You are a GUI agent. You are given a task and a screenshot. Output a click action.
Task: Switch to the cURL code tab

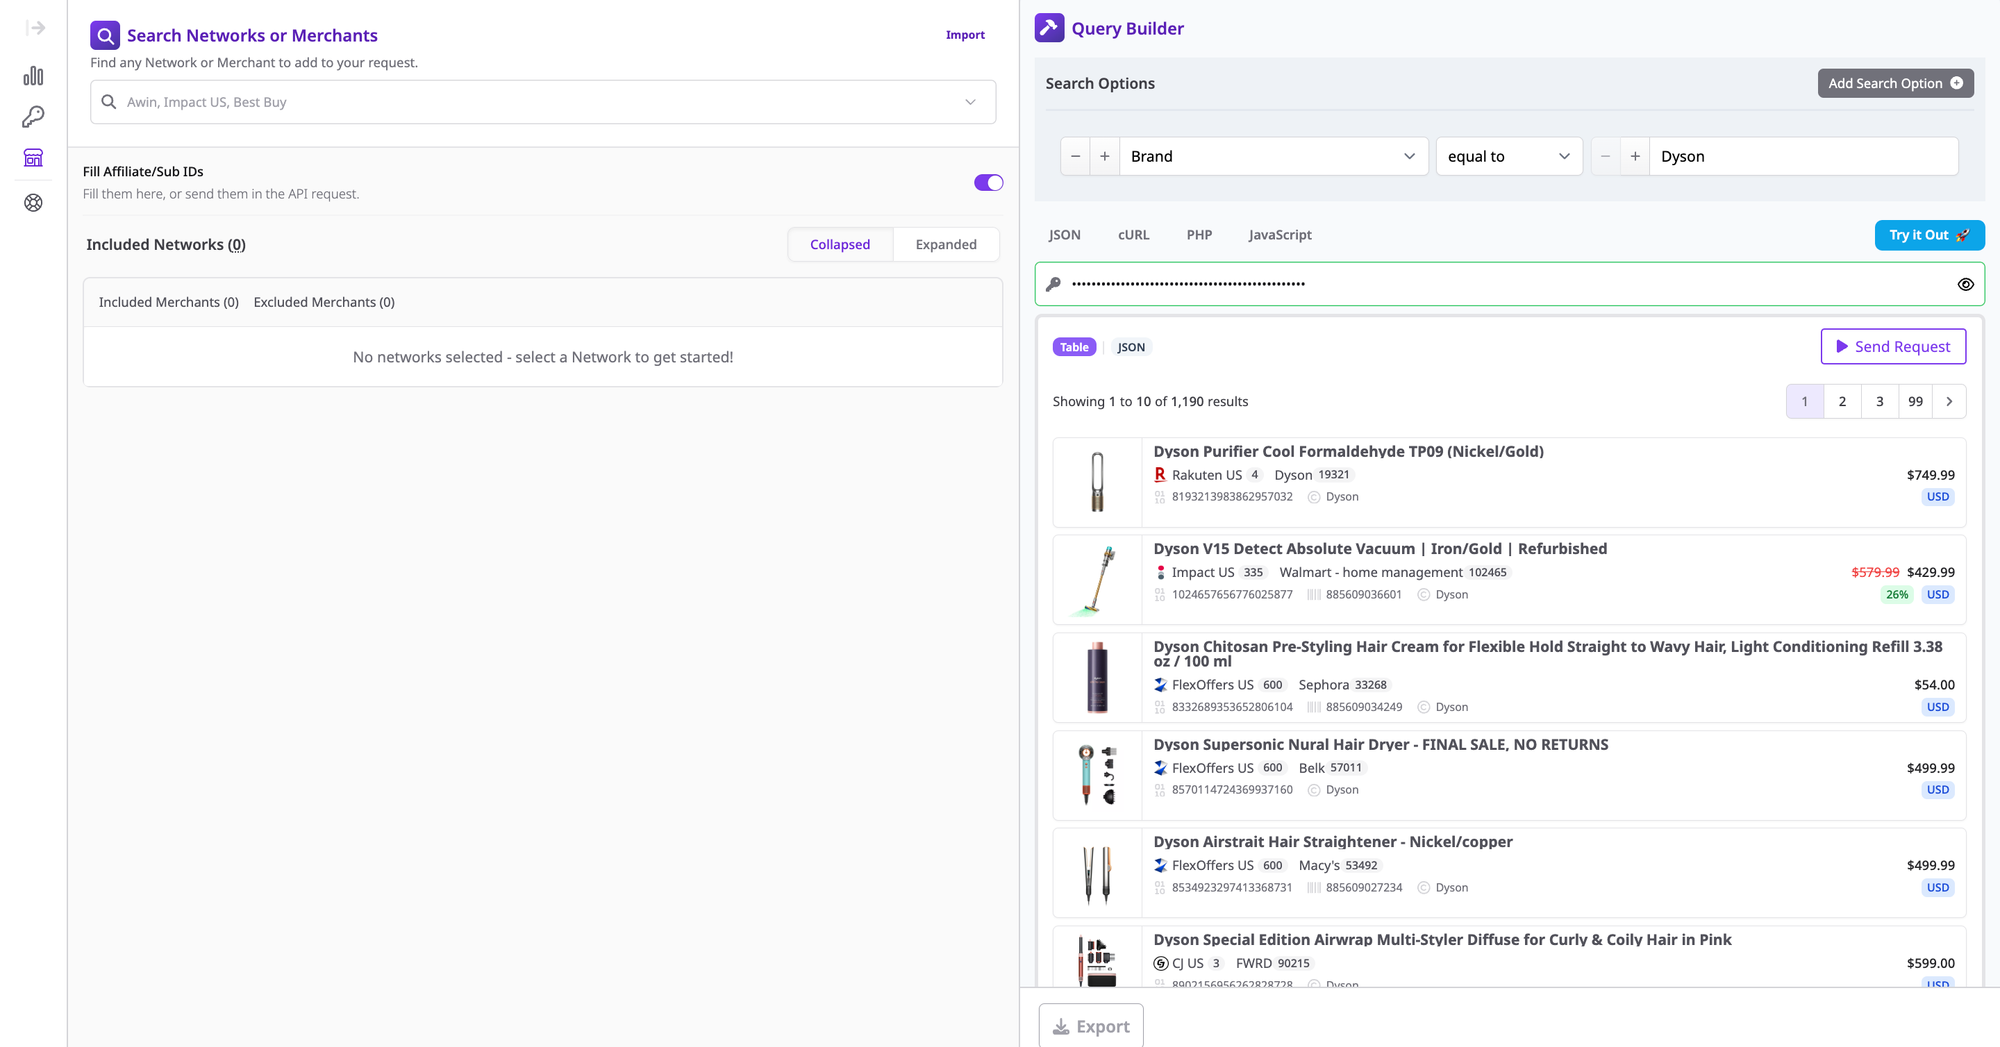pyautogui.click(x=1134, y=235)
